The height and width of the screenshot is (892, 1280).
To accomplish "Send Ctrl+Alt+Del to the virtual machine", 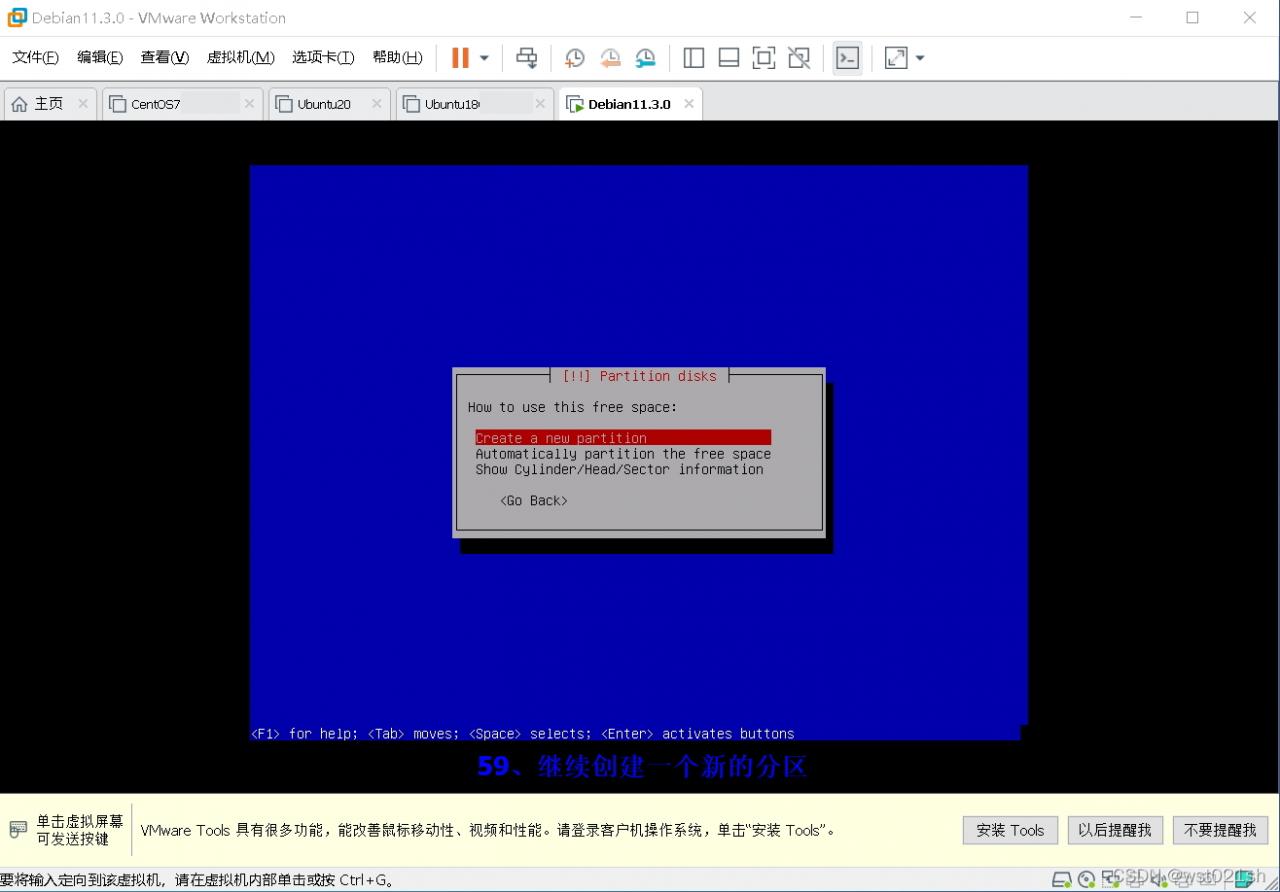I will (526, 58).
